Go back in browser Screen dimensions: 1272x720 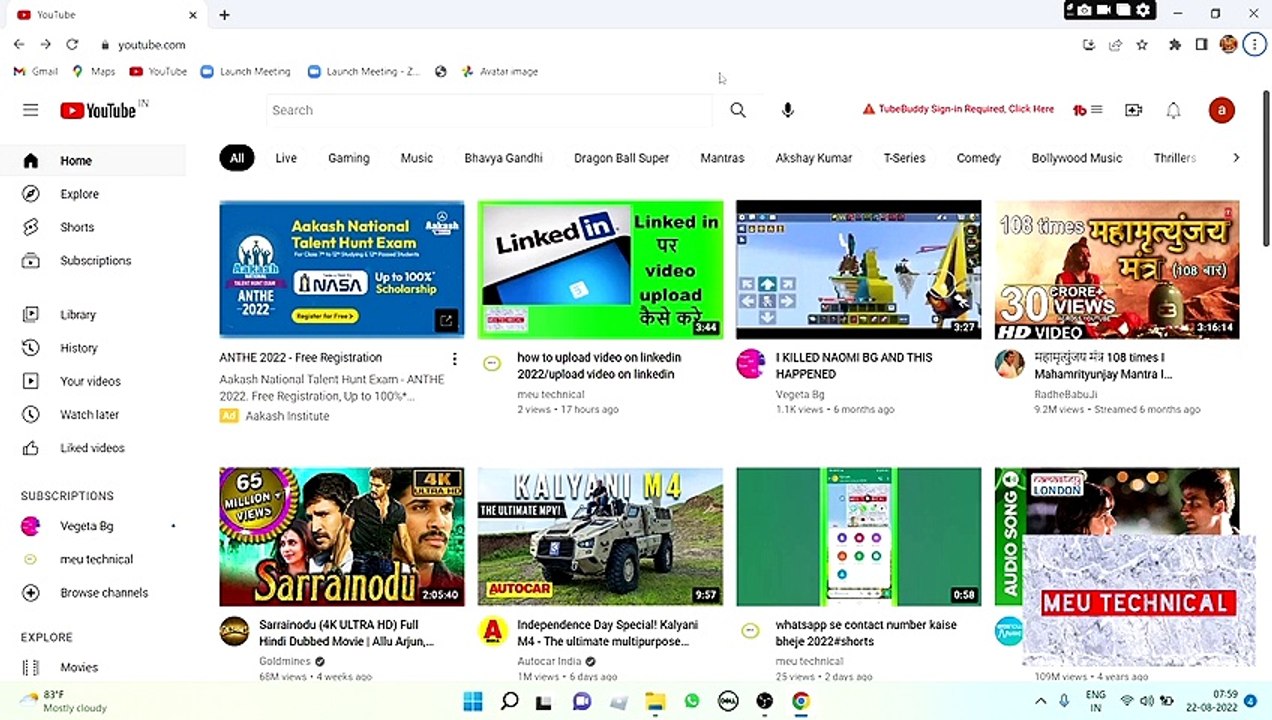click(19, 44)
